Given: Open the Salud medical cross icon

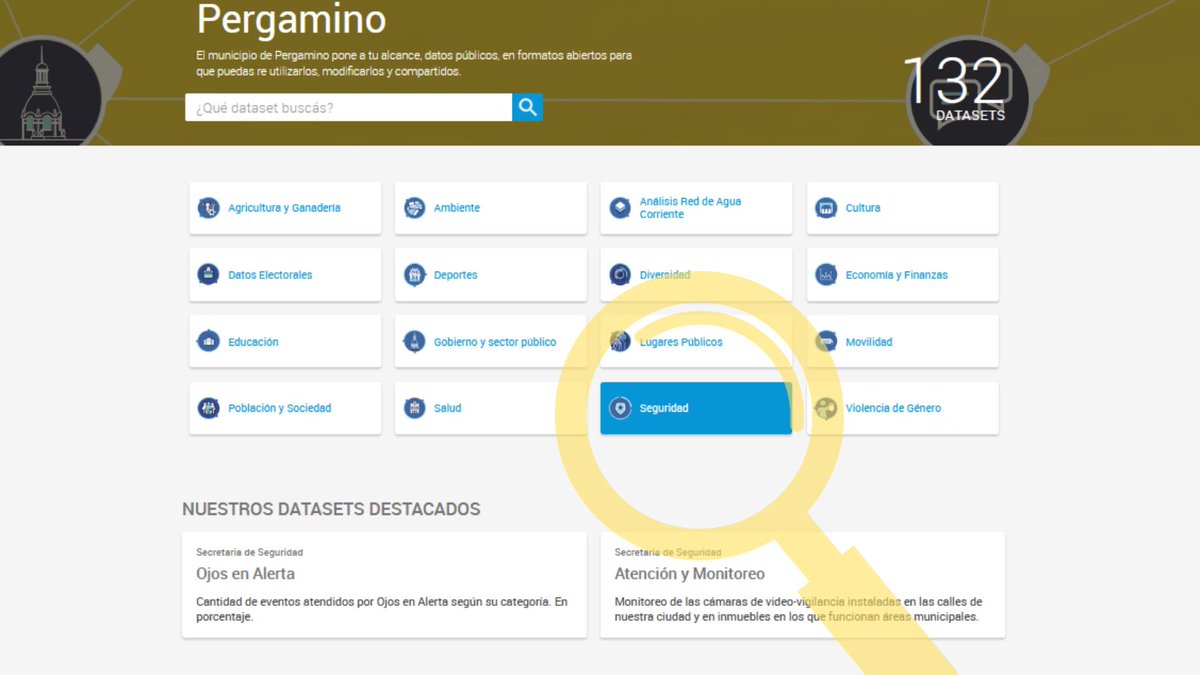Looking at the screenshot, I should point(414,407).
